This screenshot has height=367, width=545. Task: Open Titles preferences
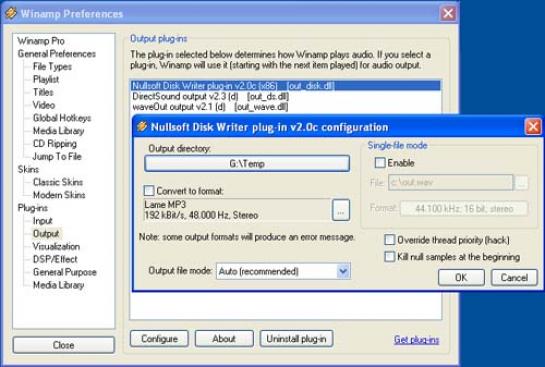43,92
